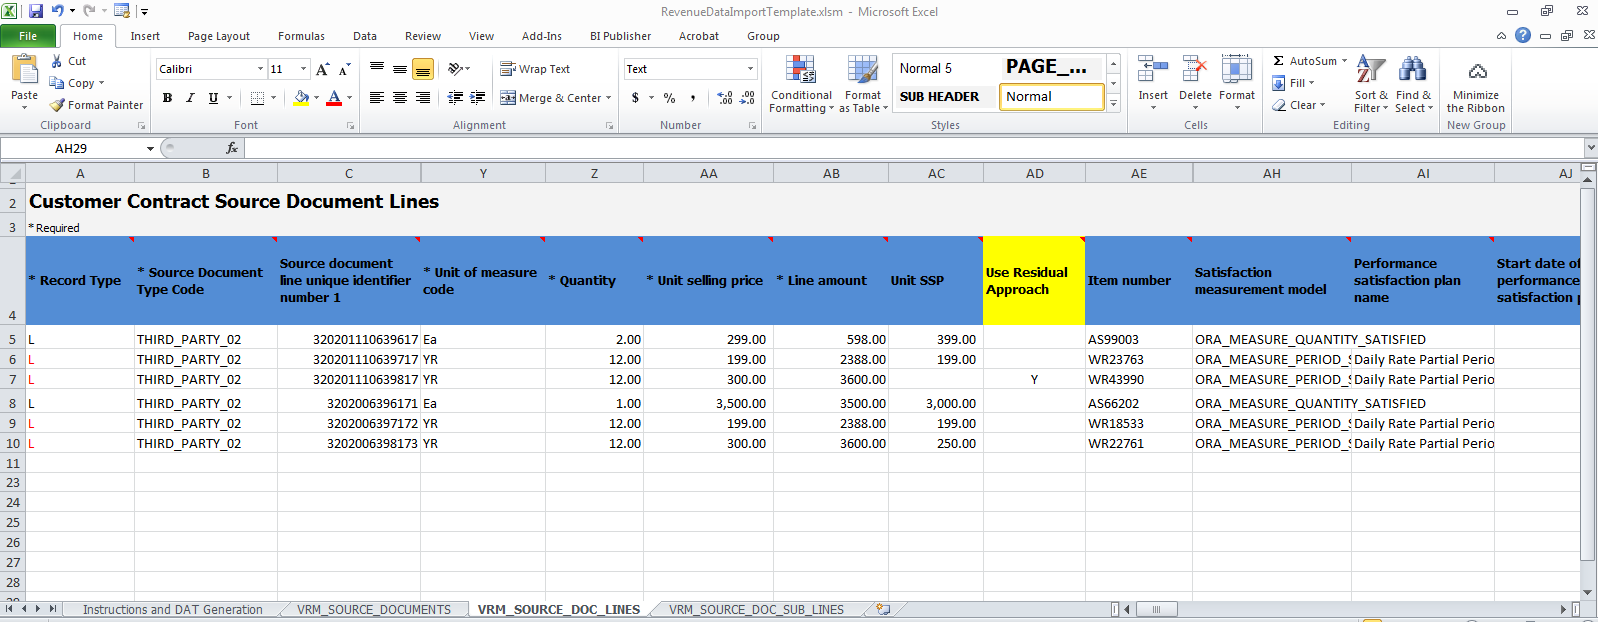This screenshot has height=622, width=1598.
Task: Click the Paste clipboard icon
Action: coord(24,71)
